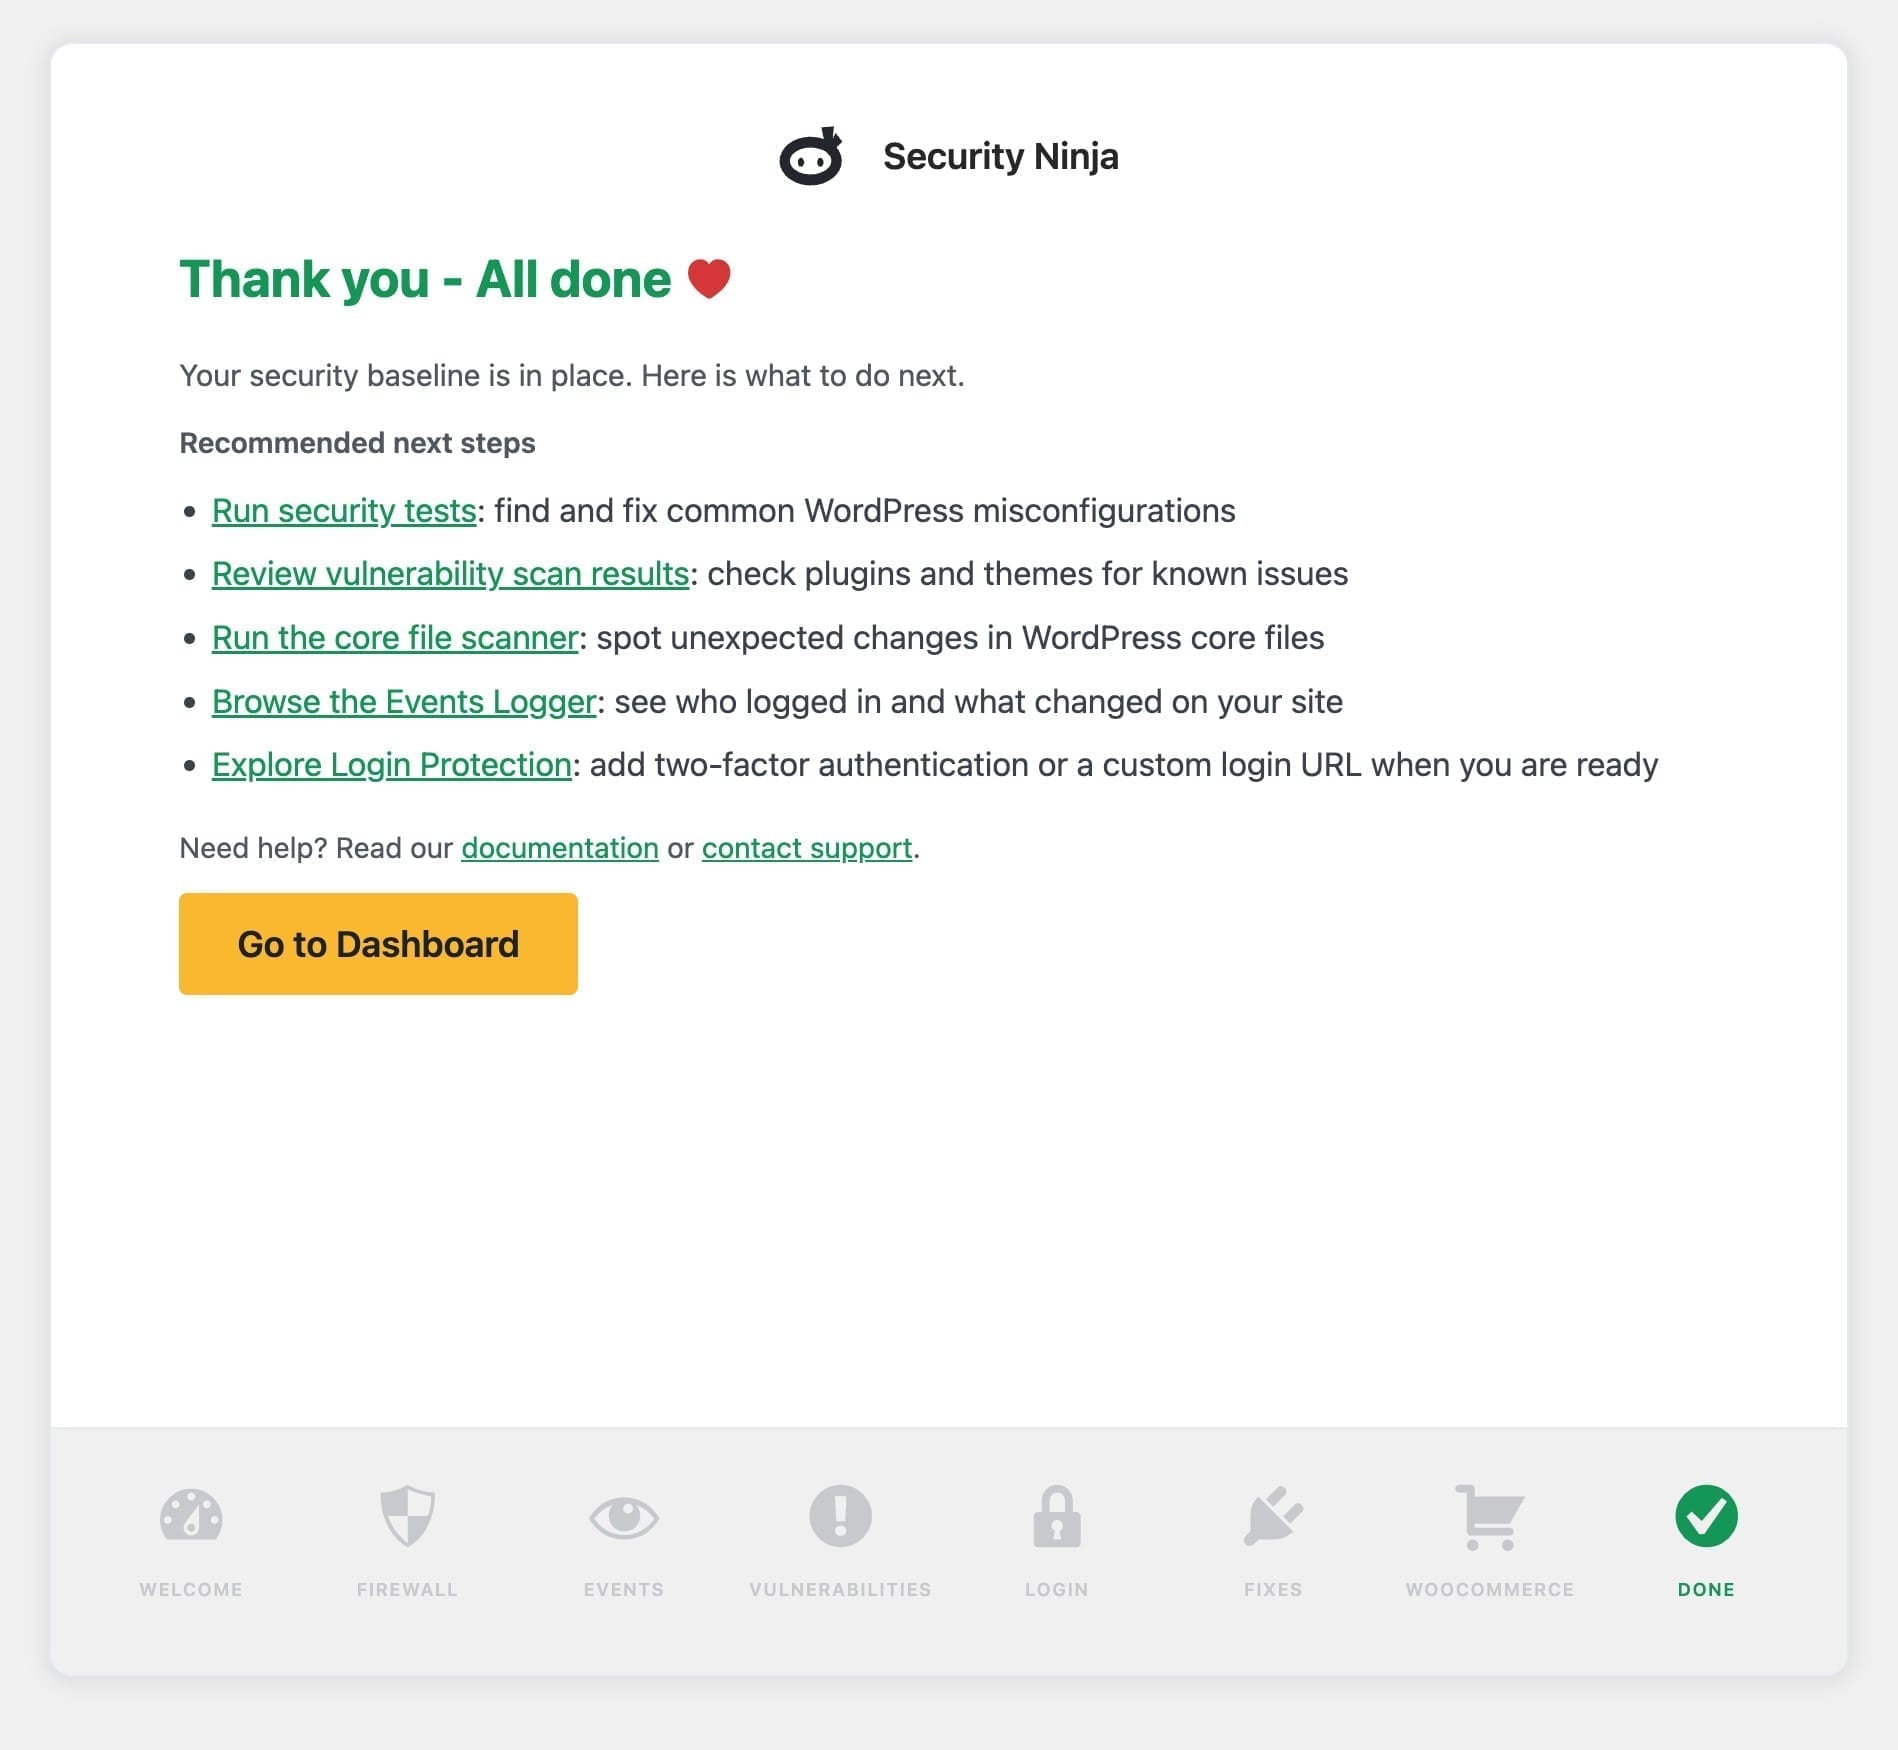Image resolution: width=1898 pixels, height=1750 pixels.
Task: Click the Security Ninja logo icon
Action: 811,156
